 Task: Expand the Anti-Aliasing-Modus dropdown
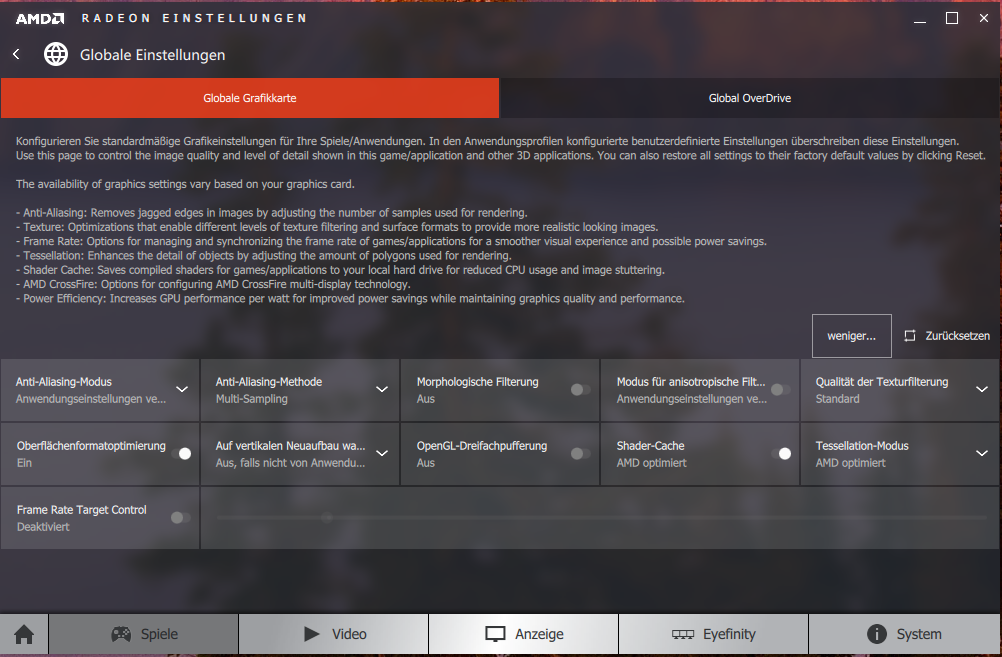tap(182, 389)
